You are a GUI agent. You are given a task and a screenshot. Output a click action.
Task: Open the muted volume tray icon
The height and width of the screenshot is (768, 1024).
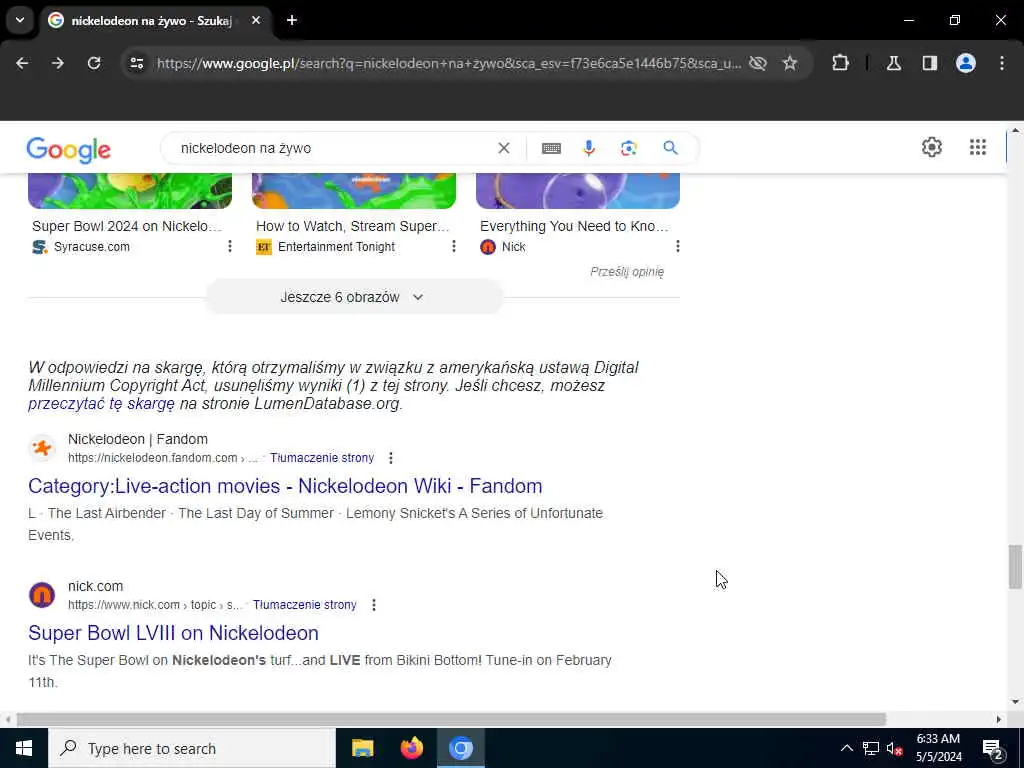pos(895,748)
